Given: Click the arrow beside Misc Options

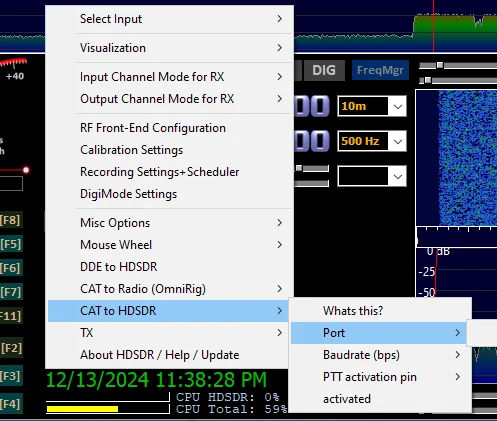Looking at the screenshot, I should coord(280,223).
